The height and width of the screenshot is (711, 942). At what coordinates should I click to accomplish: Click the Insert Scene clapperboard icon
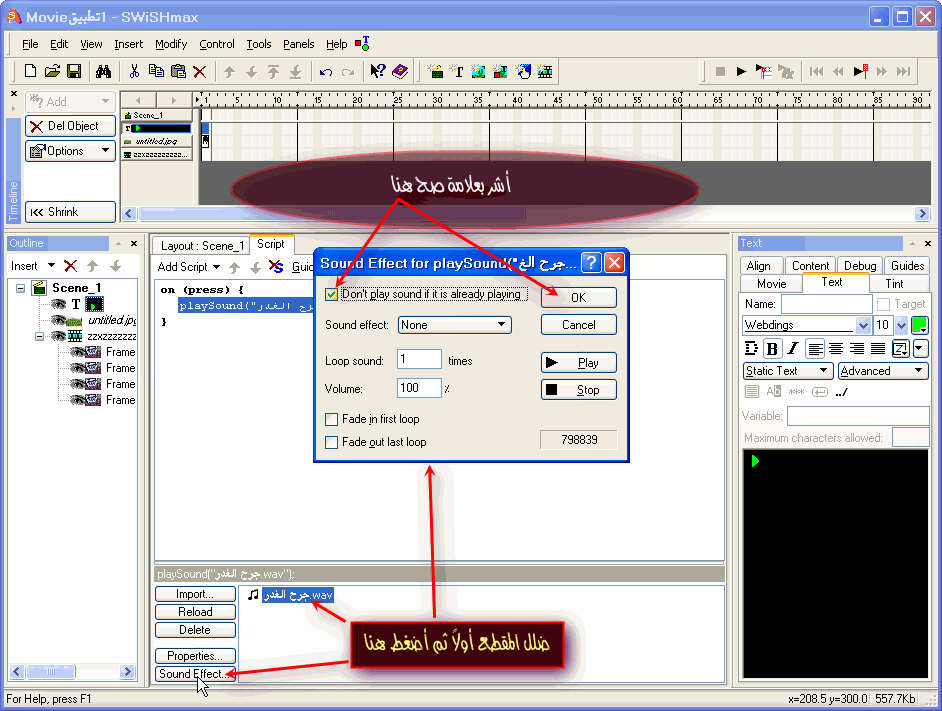435,72
